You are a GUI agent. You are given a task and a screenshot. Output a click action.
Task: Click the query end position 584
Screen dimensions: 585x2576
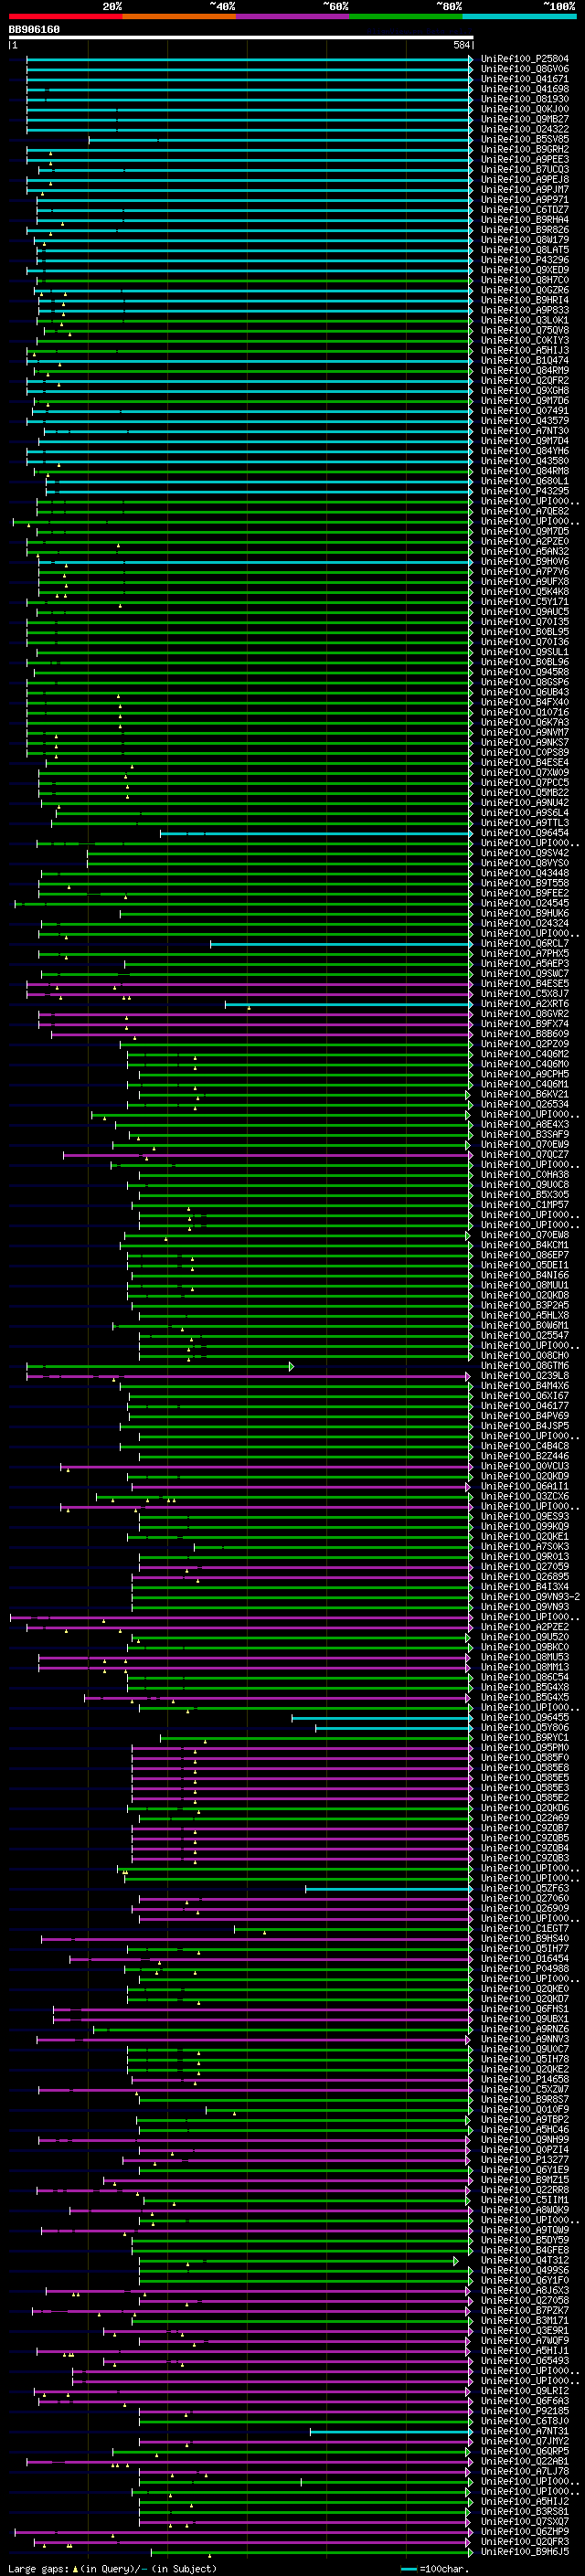click(462, 46)
